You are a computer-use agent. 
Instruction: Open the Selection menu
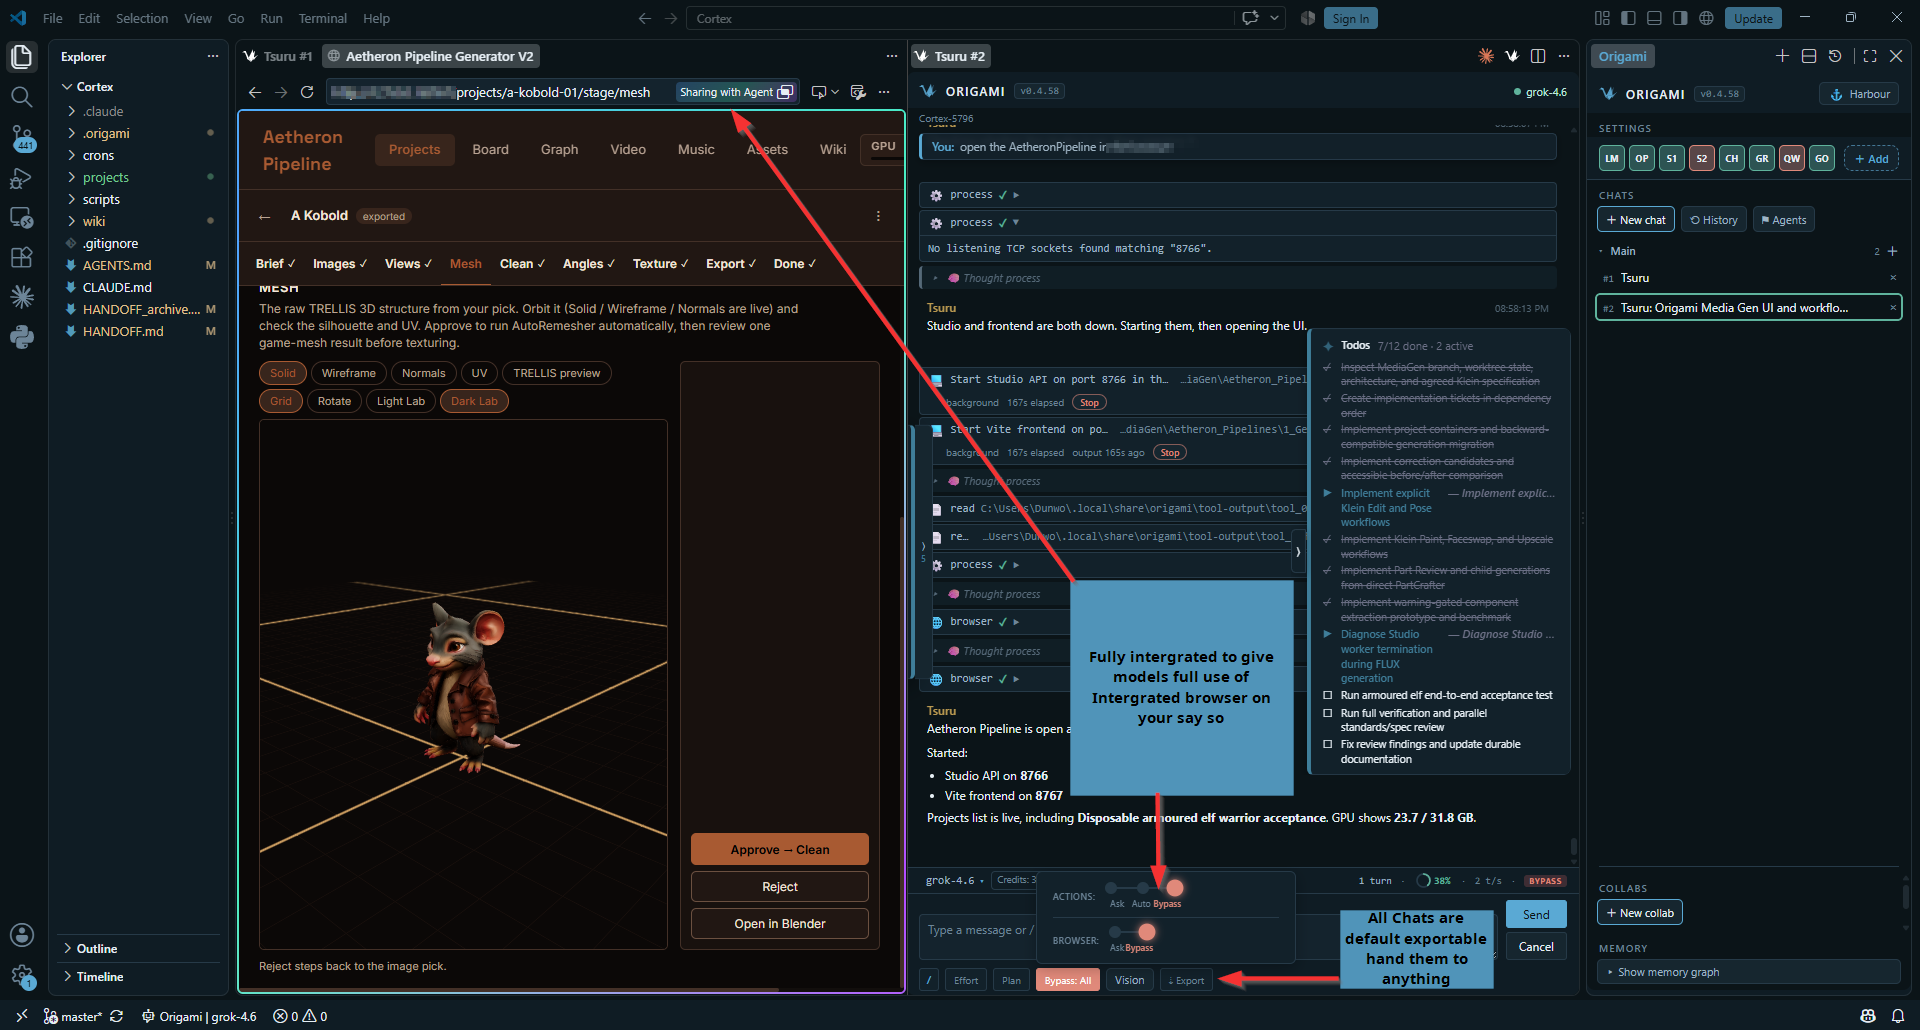tap(142, 18)
